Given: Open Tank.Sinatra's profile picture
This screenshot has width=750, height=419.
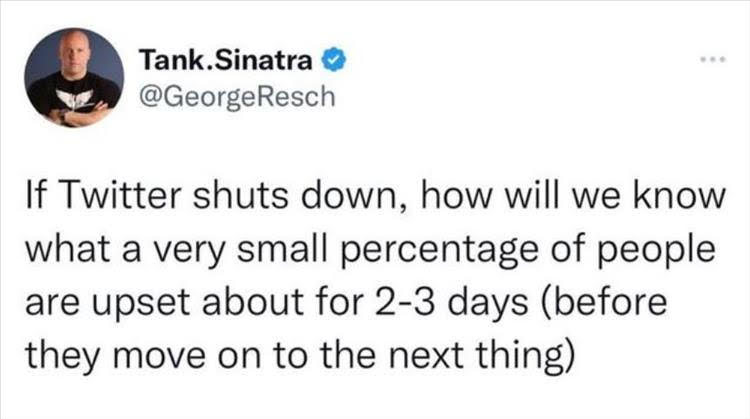Looking at the screenshot, I should pos(75,77).
